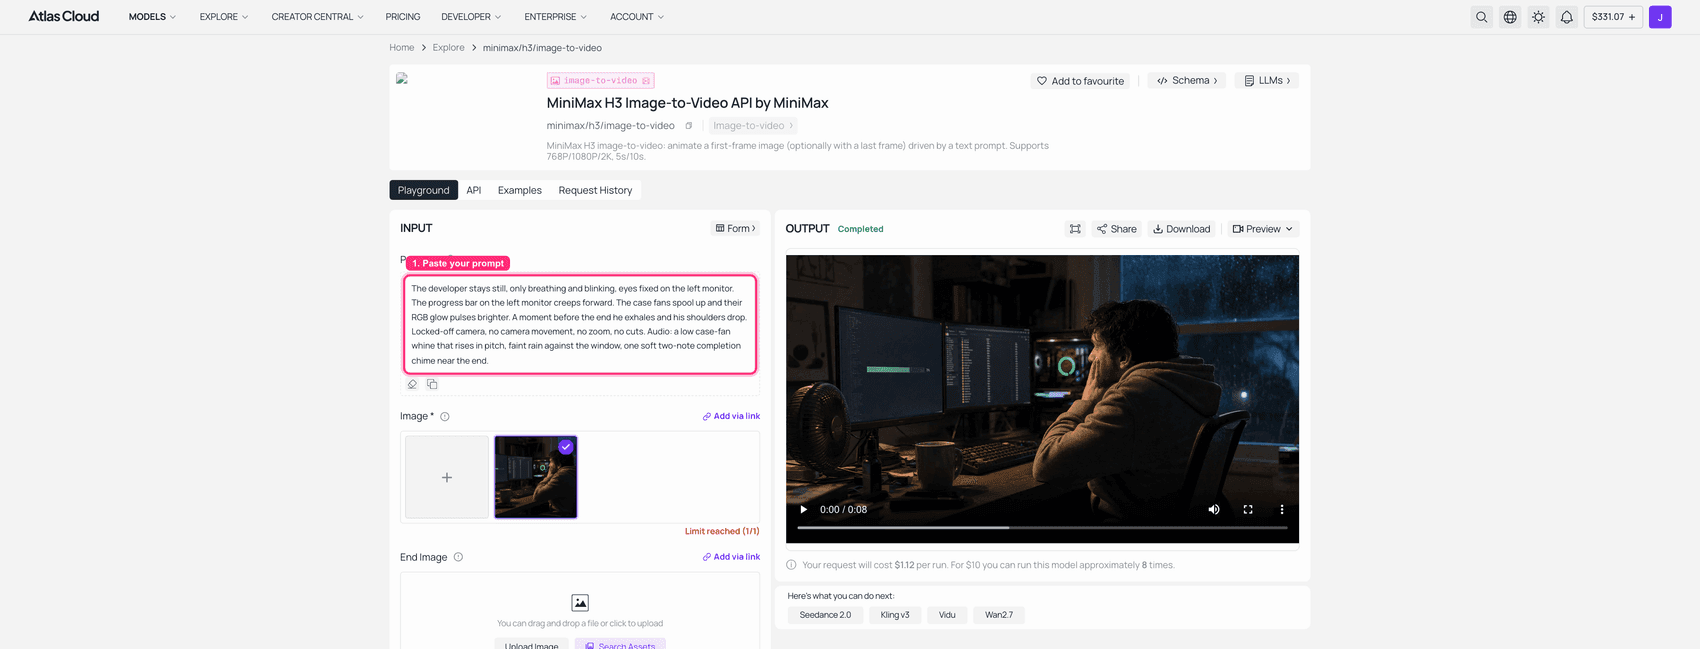The height and width of the screenshot is (649, 1700).
Task: Click the Upload Image button
Action: 531,645
